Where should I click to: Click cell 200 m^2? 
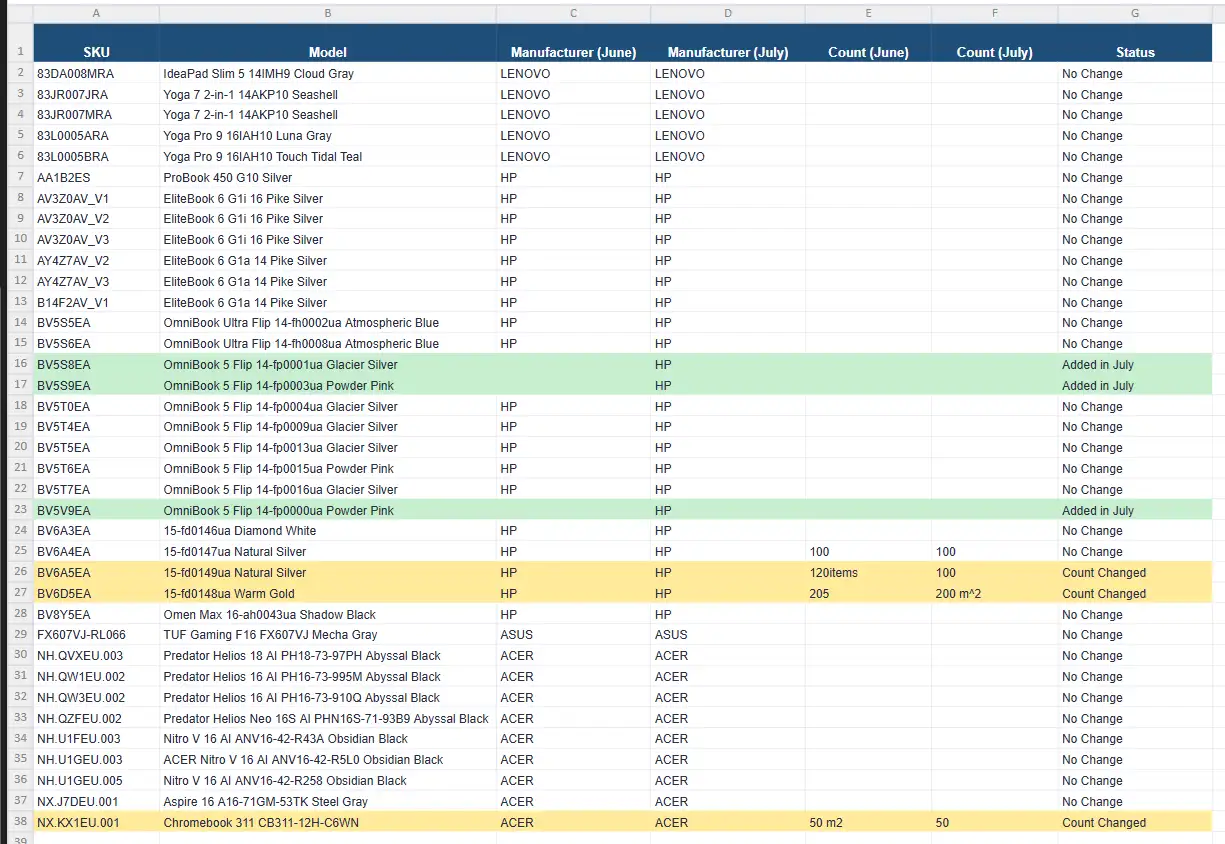[x=995, y=594]
